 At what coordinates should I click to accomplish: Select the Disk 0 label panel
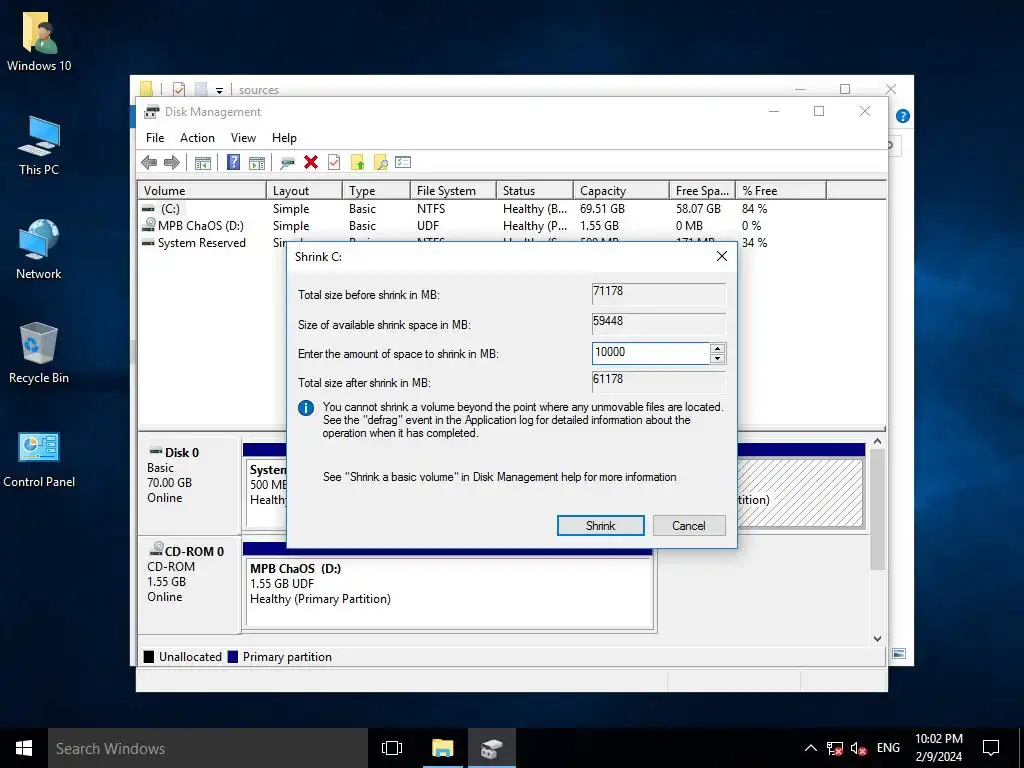point(189,484)
